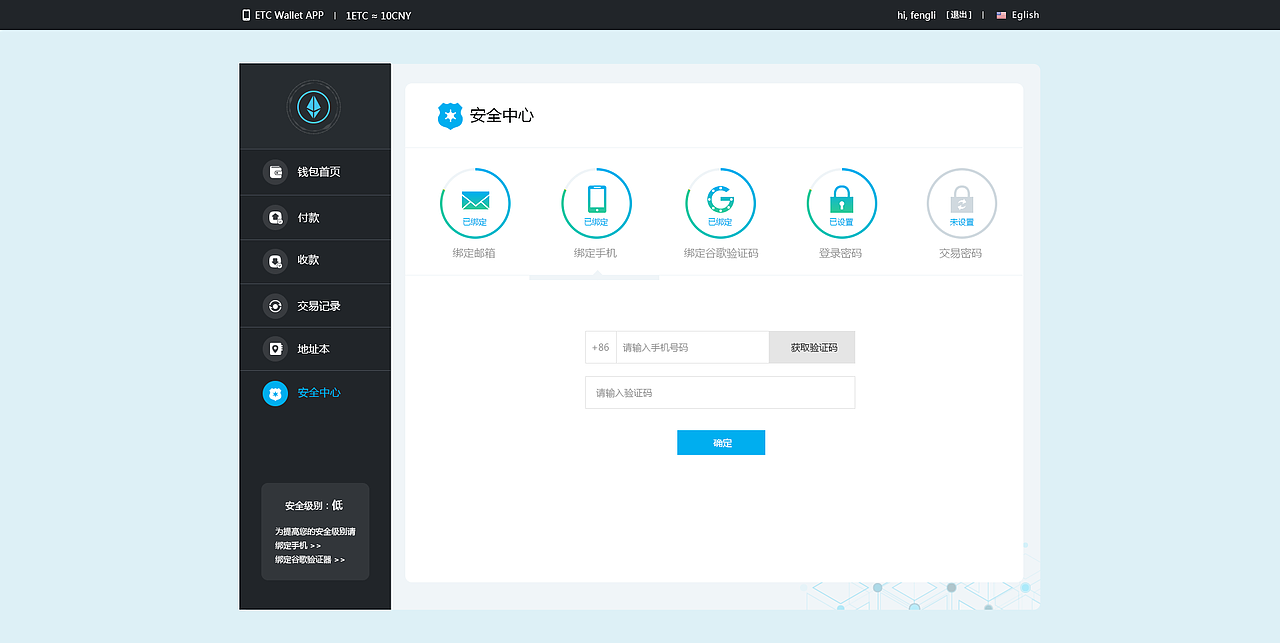Click the envelope email binding icon
Screen dimensions: 1280x643
point(475,203)
